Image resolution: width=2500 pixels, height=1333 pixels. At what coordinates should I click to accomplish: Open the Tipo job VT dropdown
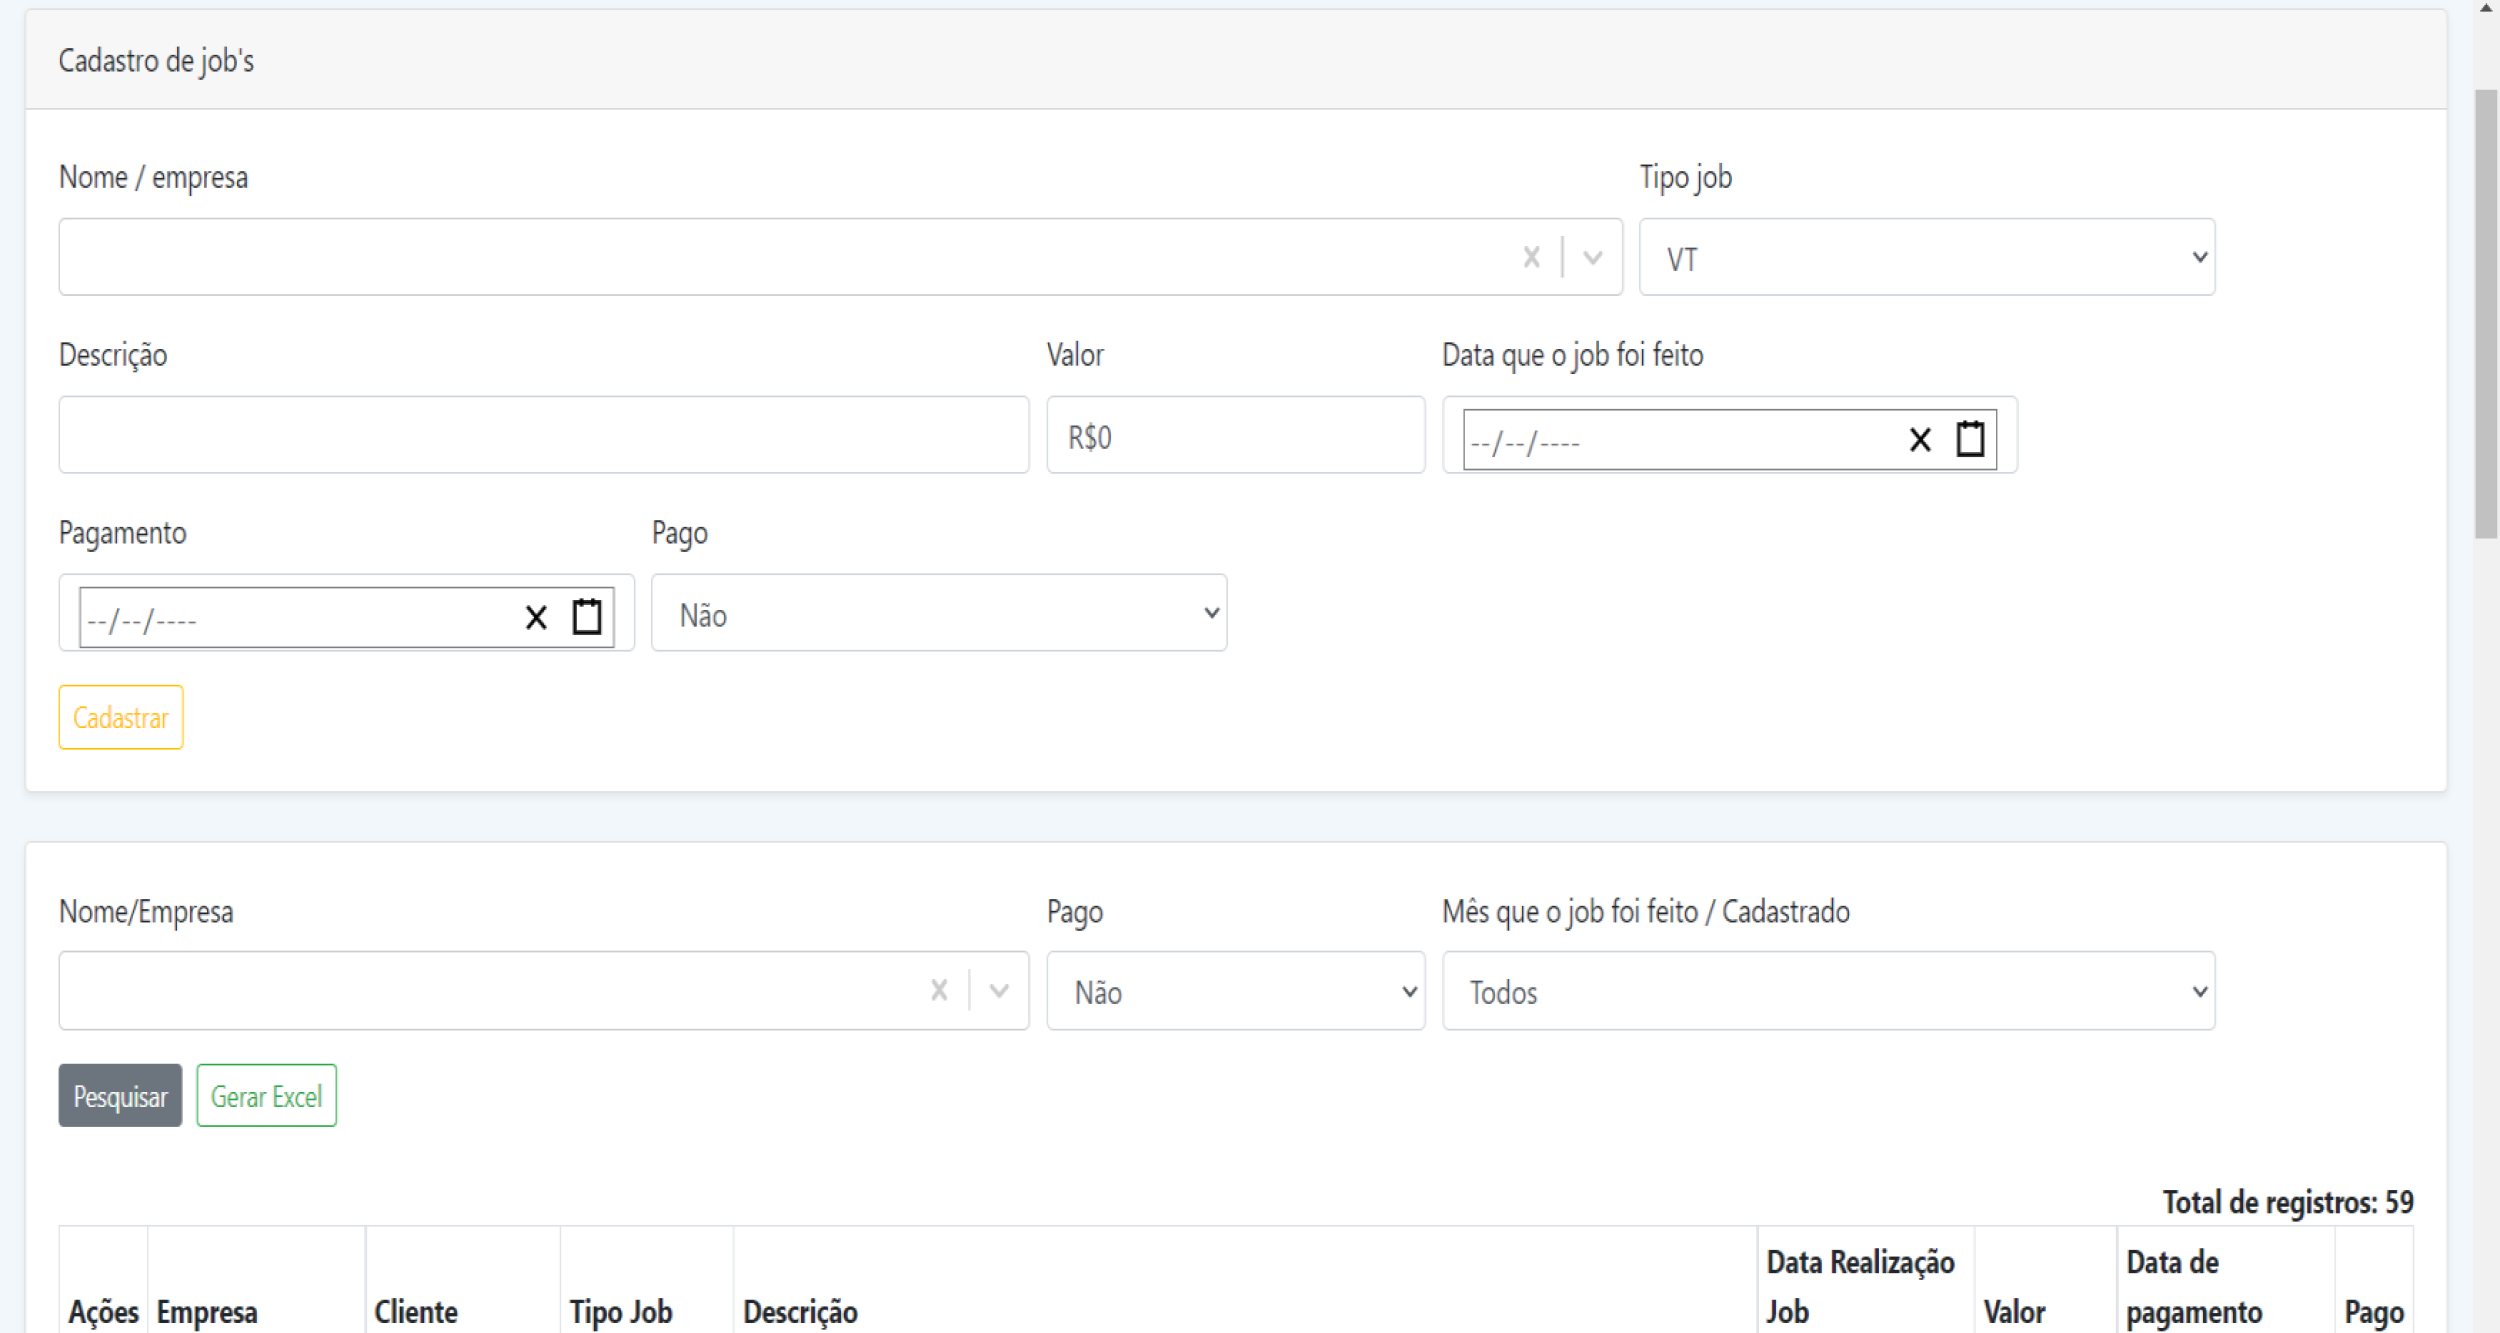pyautogui.click(x=1926, y=258)
